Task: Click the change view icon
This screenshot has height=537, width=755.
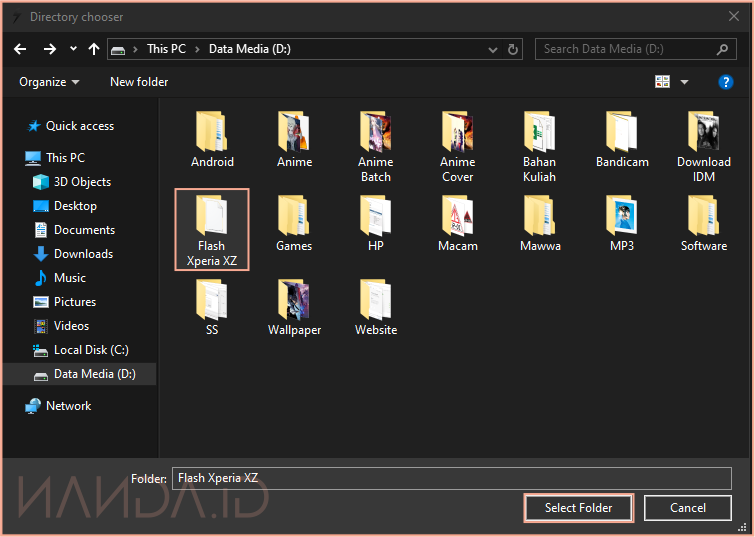Action: click(662, 82)
